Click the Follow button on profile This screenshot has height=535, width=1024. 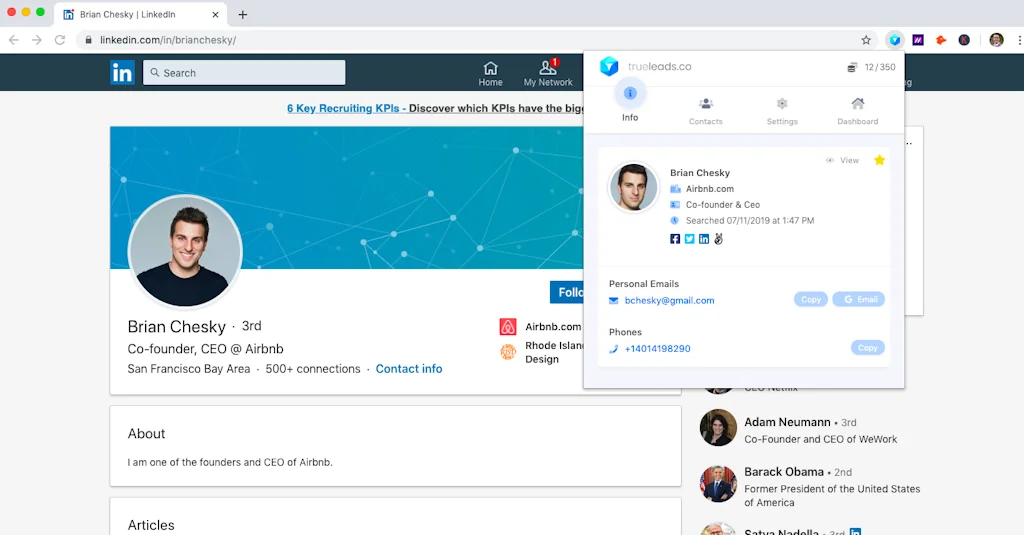[x=567, y=292]
